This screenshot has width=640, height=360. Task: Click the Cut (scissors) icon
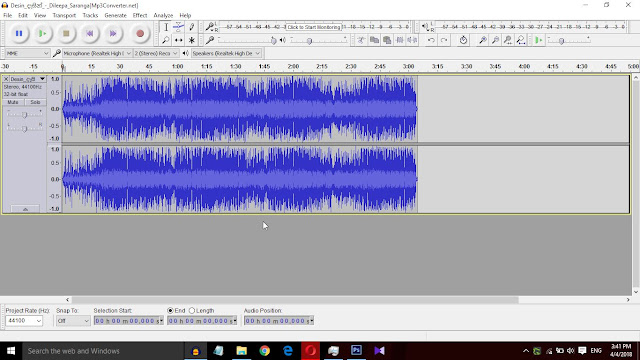tap(361, 40)
